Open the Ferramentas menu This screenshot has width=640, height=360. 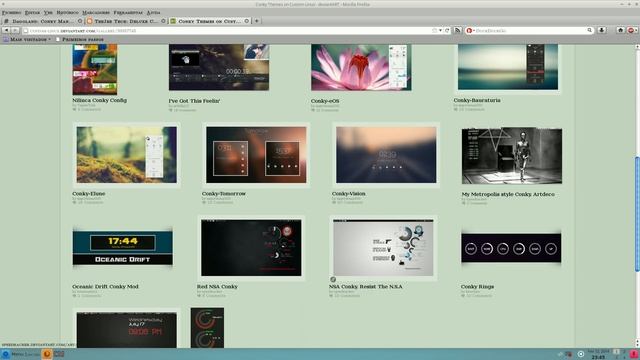point(128,13)
